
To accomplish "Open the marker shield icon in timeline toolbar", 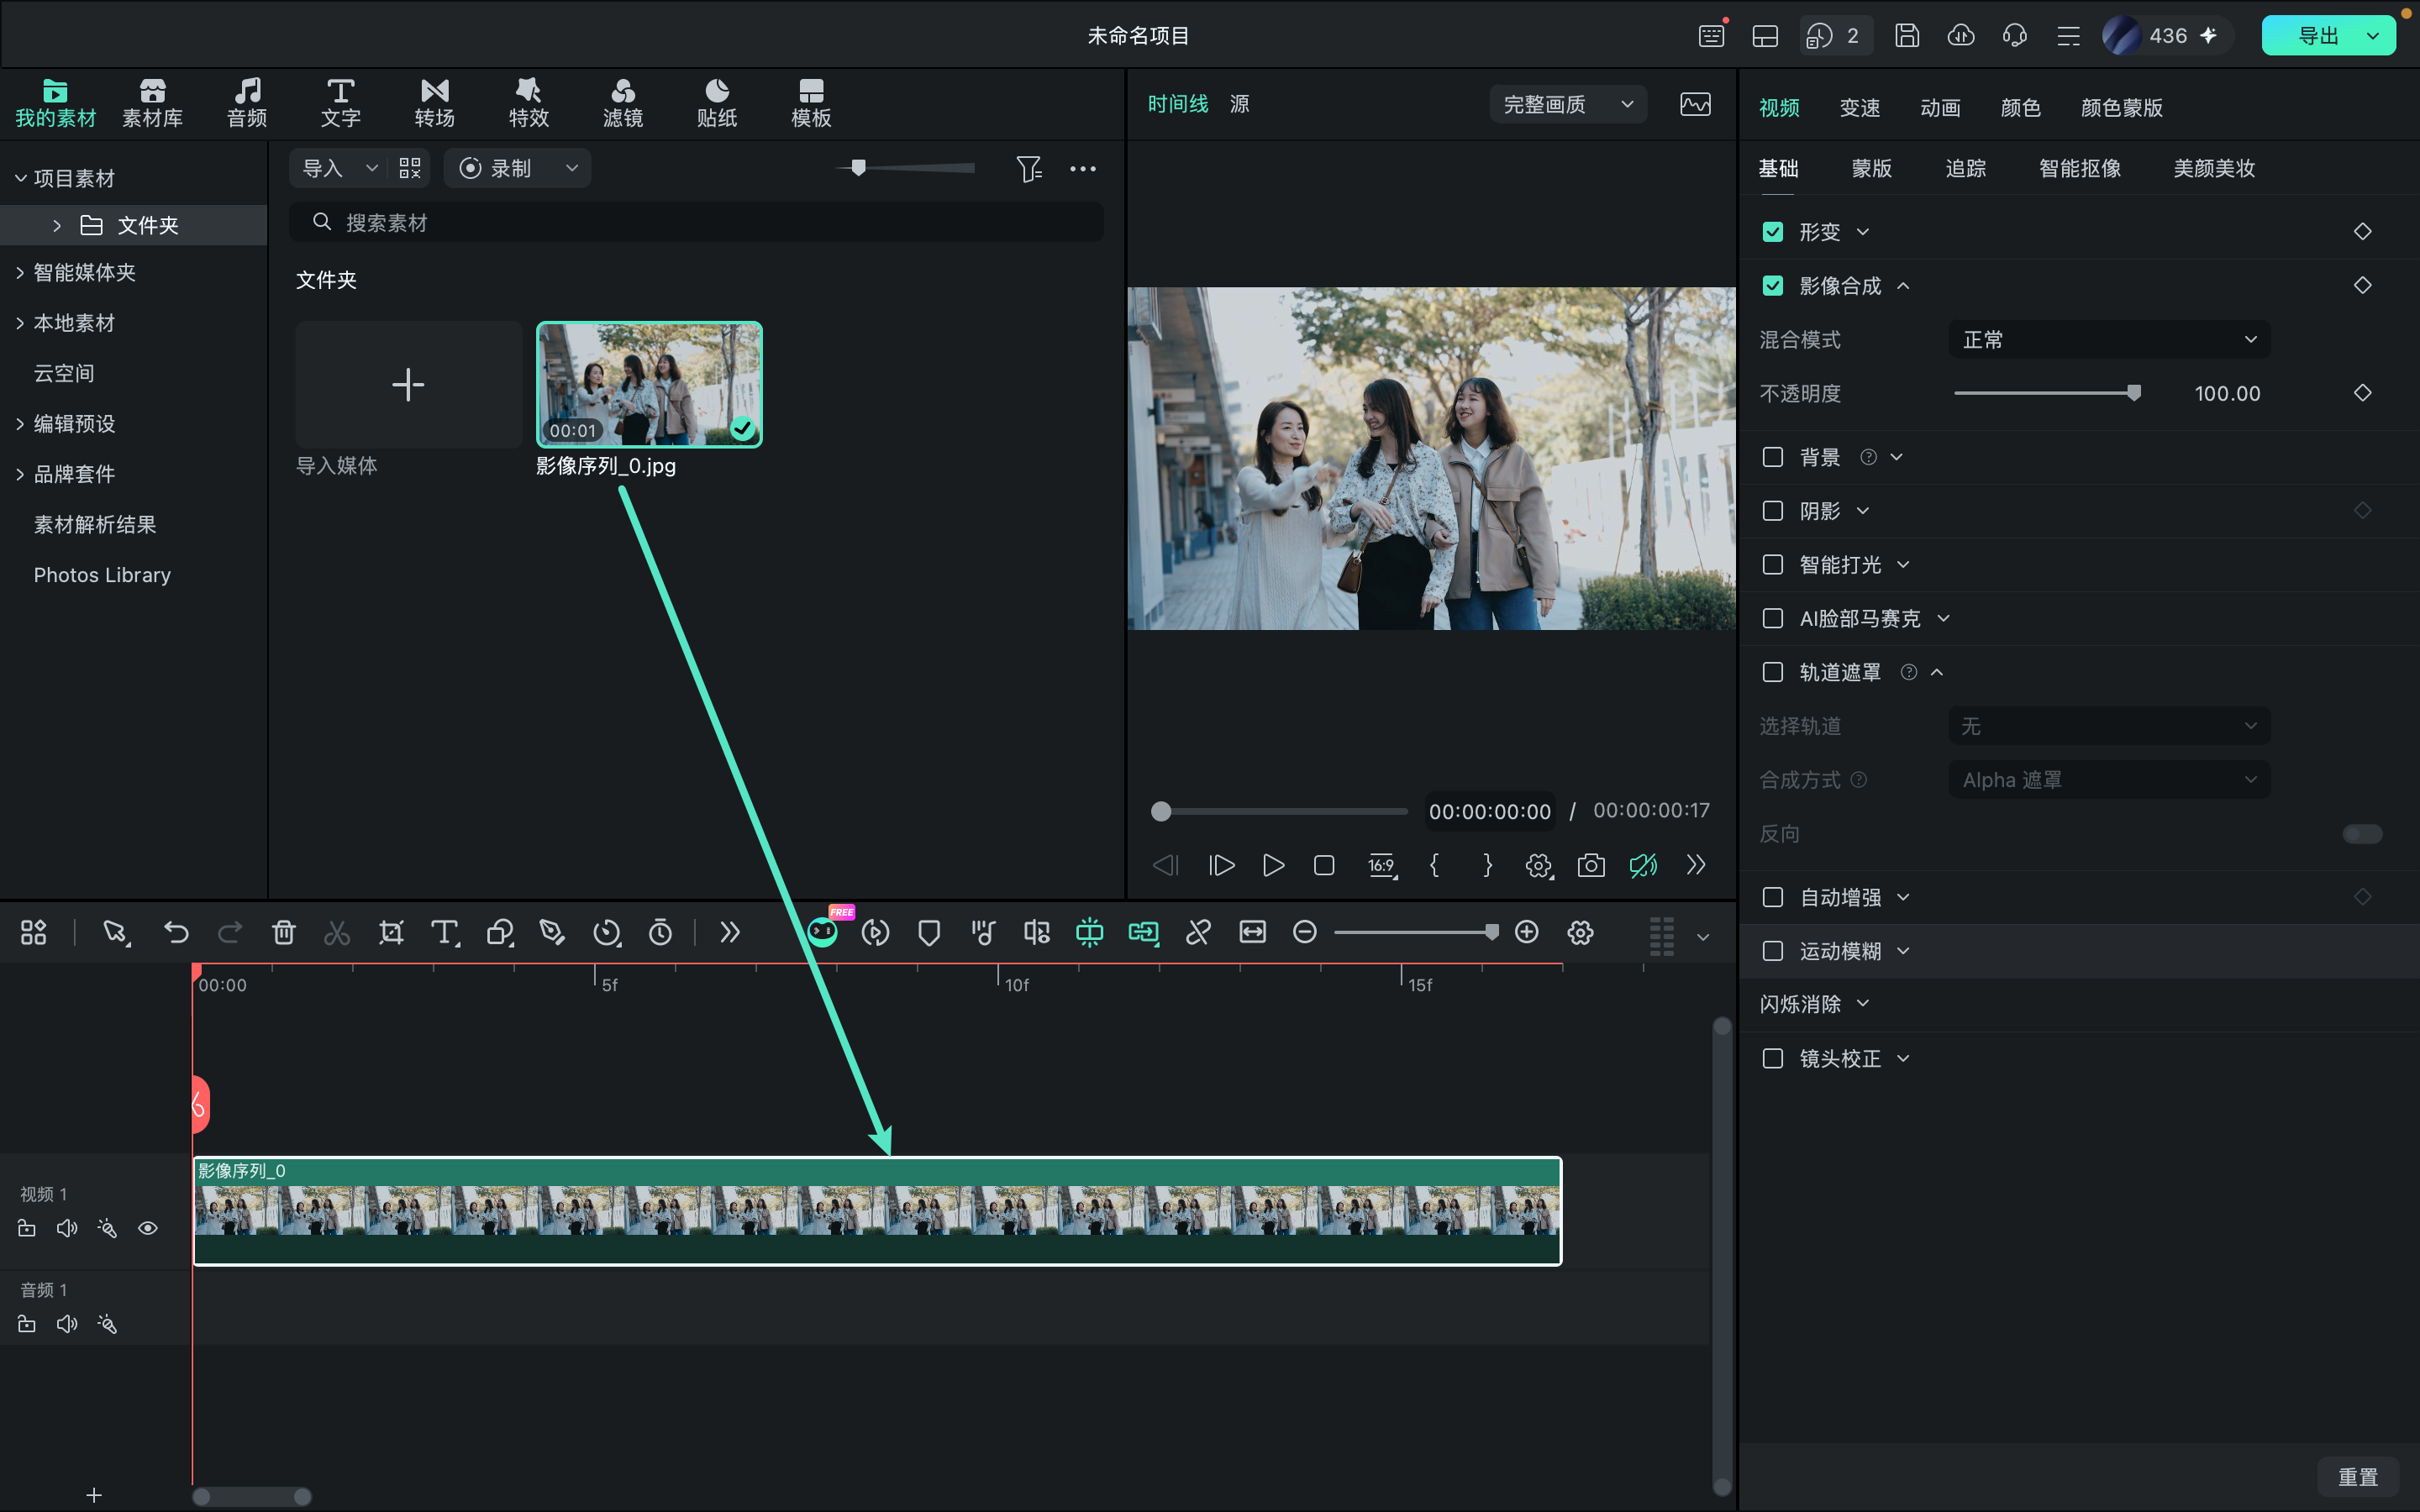I will (929, 932).
